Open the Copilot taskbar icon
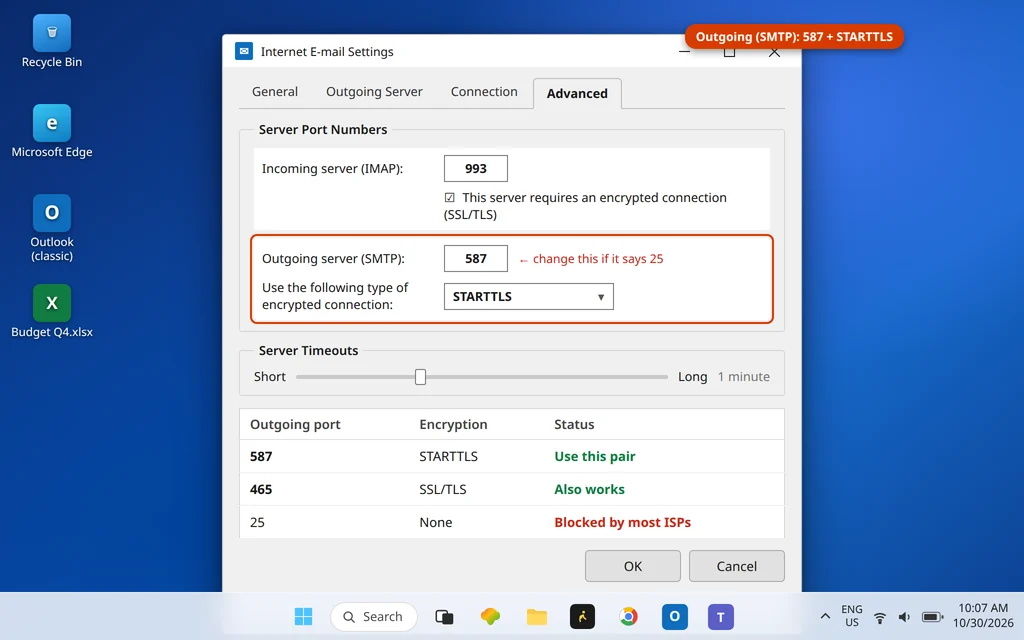1024x640 pixels. (x=490, y=616)
